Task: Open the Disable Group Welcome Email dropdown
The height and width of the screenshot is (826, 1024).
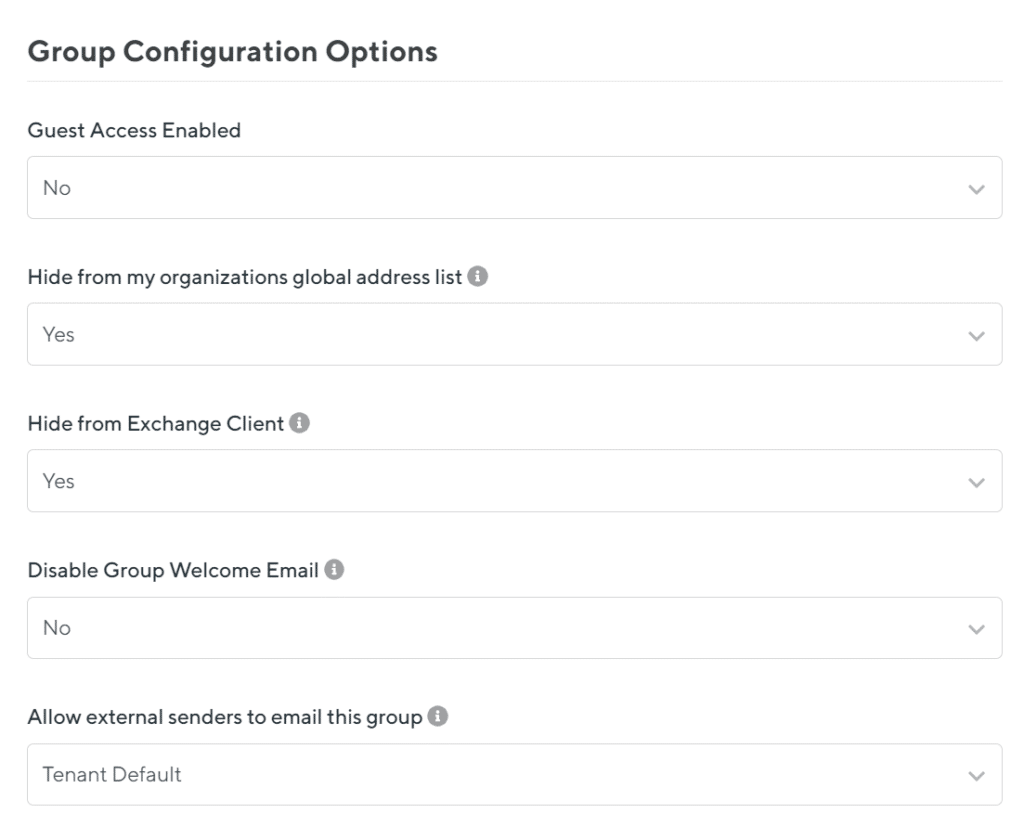Action: pyautogui.click(x=512, y=627)
